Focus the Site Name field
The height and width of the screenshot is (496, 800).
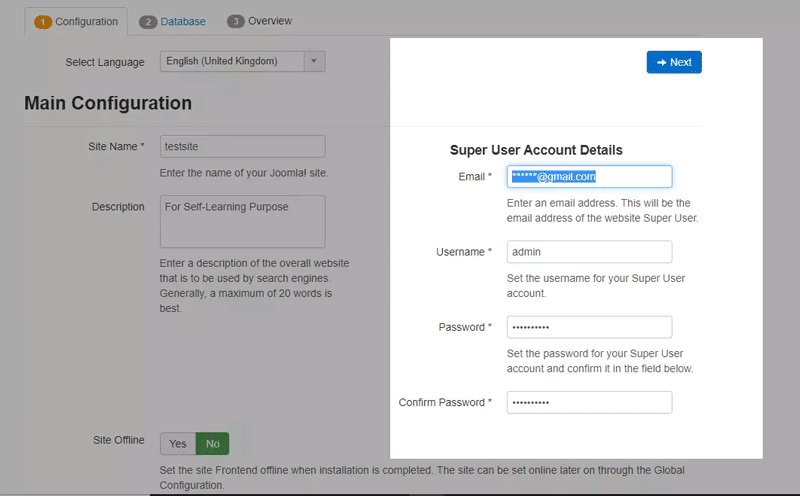pyautogui.click(x=242, y=146)
